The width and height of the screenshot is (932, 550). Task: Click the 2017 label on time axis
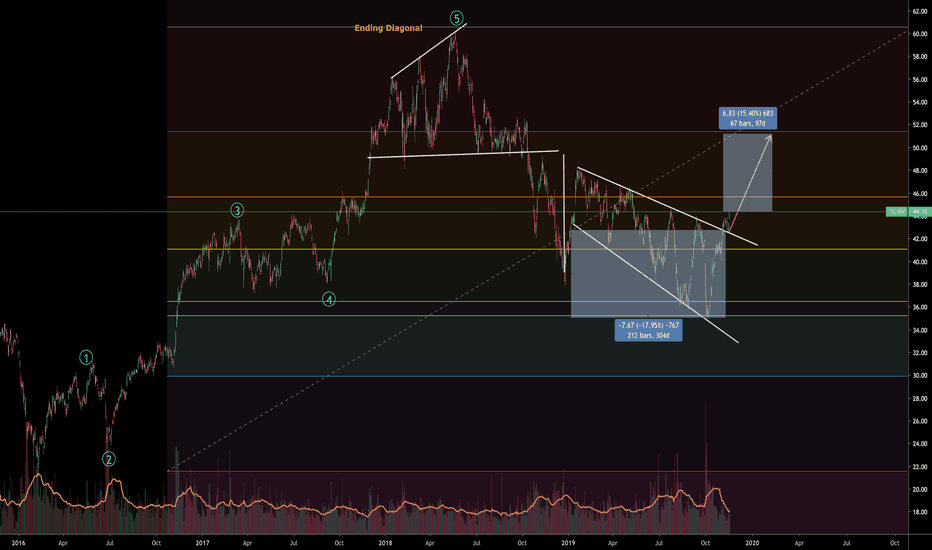[203, 543]
